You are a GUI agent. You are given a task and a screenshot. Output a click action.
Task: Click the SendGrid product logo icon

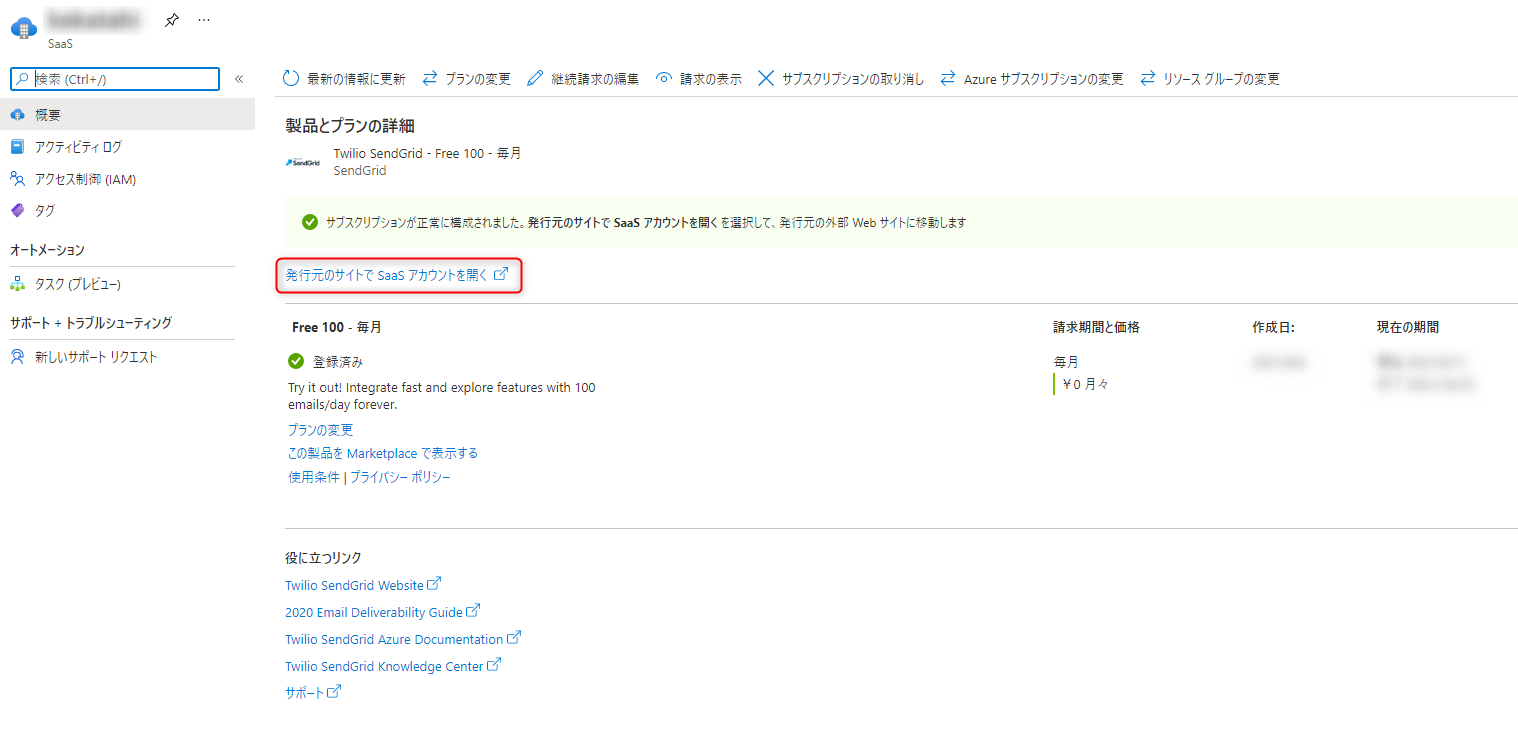pyautogui.click(x=303, y=161)
